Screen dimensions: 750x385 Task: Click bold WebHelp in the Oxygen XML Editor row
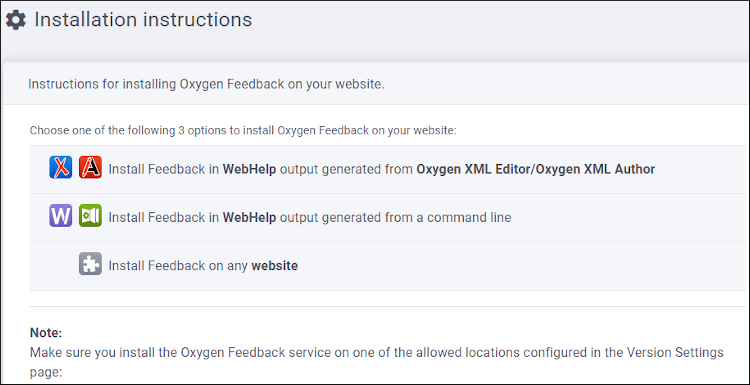[x=249, y=169]
